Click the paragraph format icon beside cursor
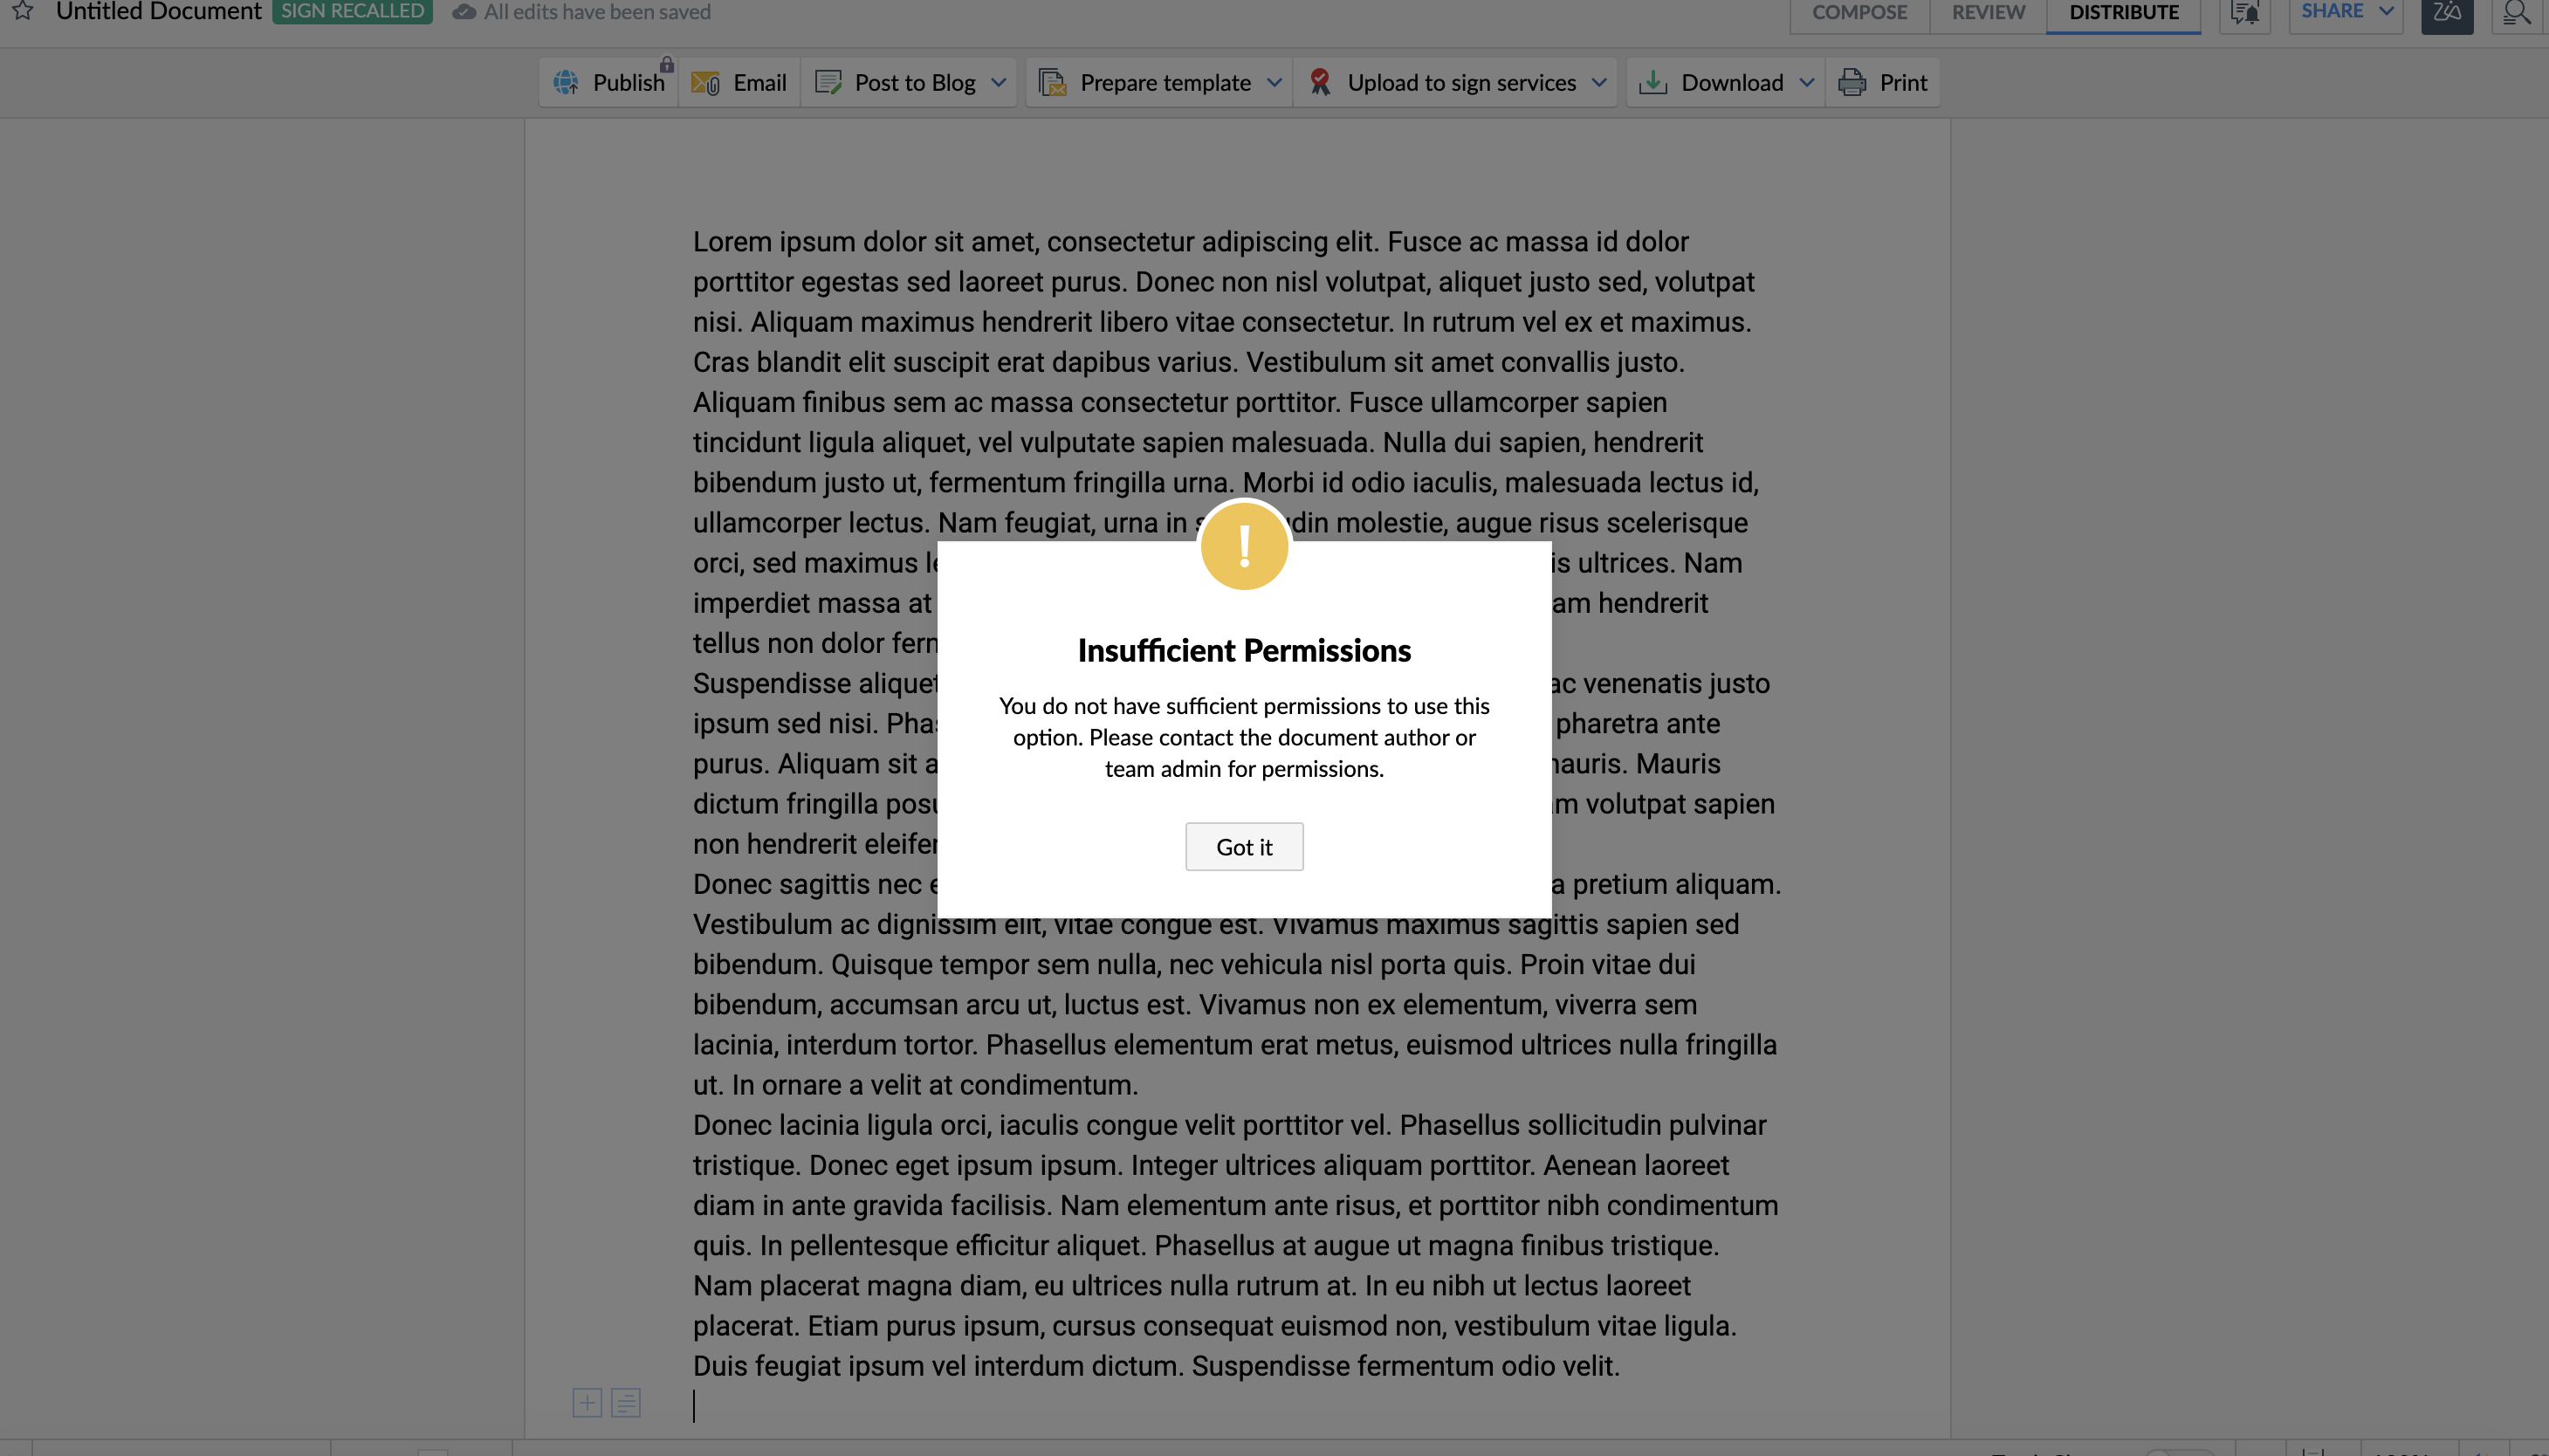 pyautogui.click(x=626, y=1402)
